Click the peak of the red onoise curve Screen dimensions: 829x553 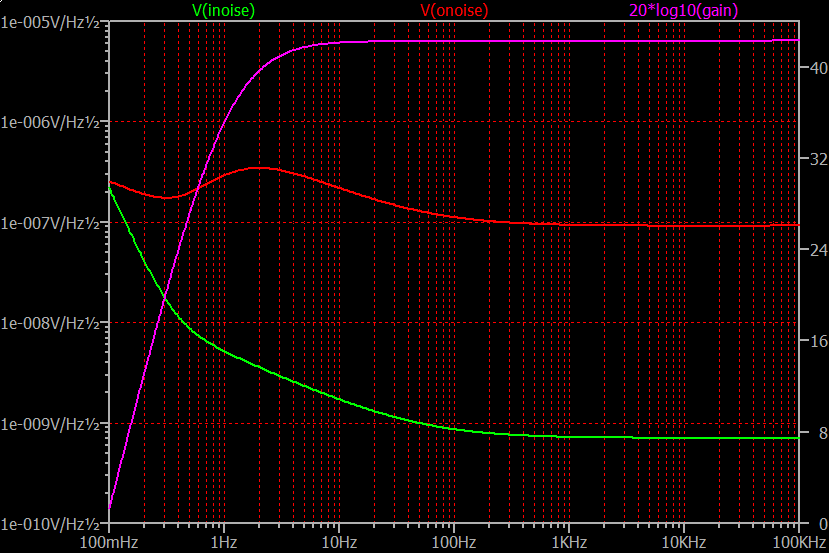pyautogui.click(x=257, y=168)
